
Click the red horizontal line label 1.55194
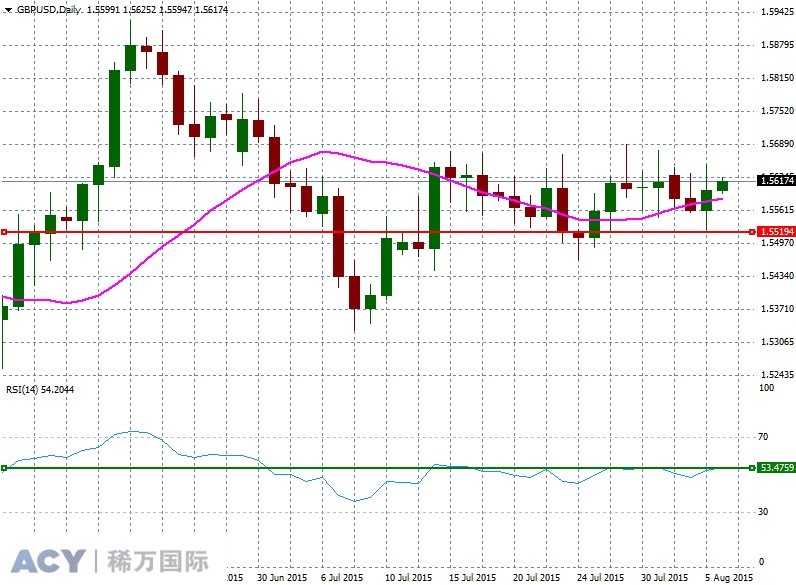click(x=776, y=232)
